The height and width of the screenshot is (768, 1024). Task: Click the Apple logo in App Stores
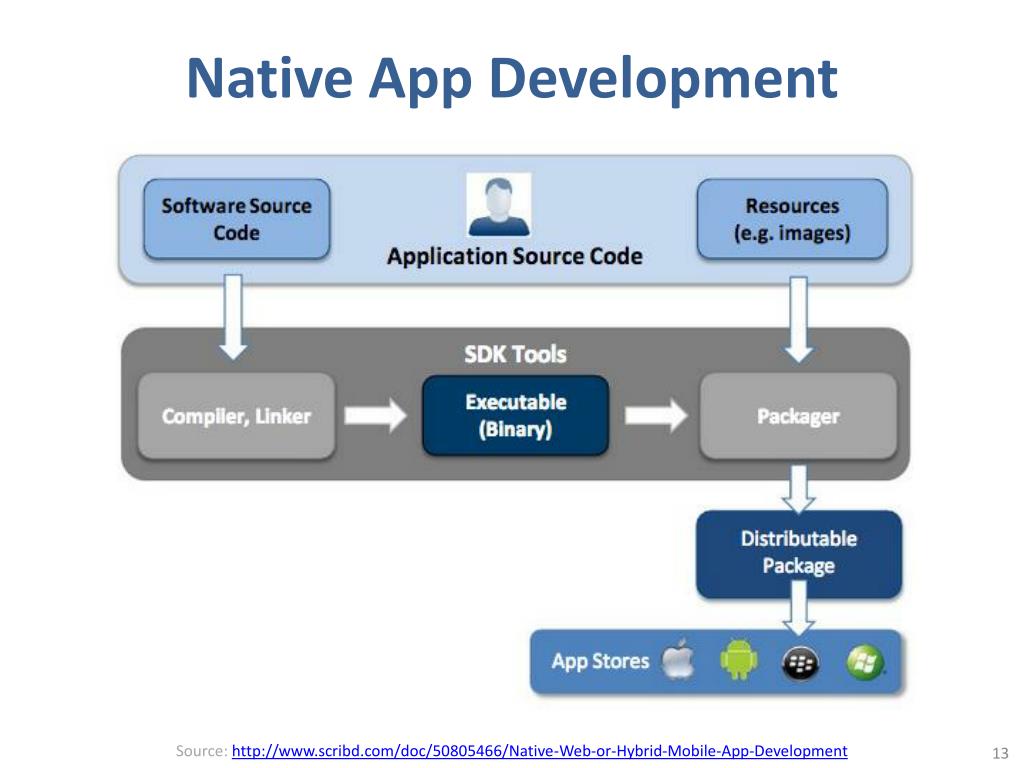pyautogui.click(x=678, y=660)
